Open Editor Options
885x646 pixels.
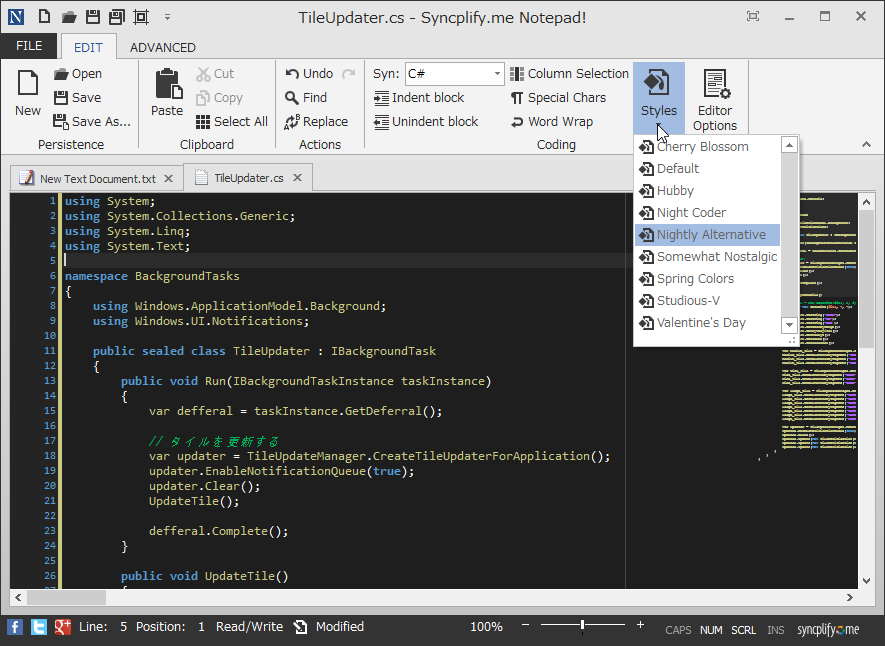click(x=715, y=99)
